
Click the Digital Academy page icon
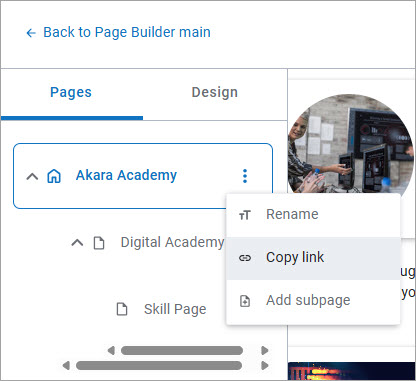[99, 243]
